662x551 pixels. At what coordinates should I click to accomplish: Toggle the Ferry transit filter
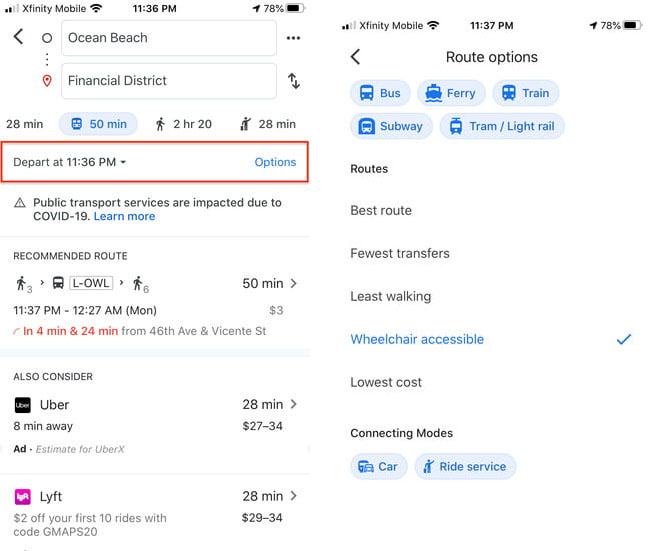coord(451,93)
